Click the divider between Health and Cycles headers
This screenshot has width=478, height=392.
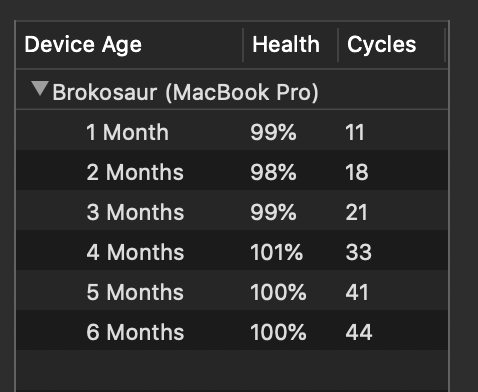tap(338, 45)
